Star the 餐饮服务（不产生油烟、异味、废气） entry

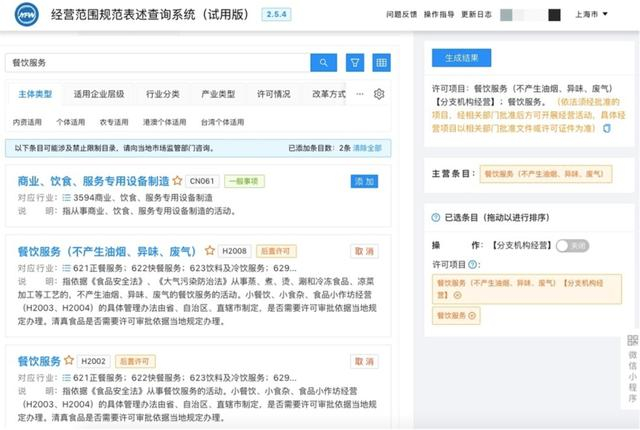(210, 250)
